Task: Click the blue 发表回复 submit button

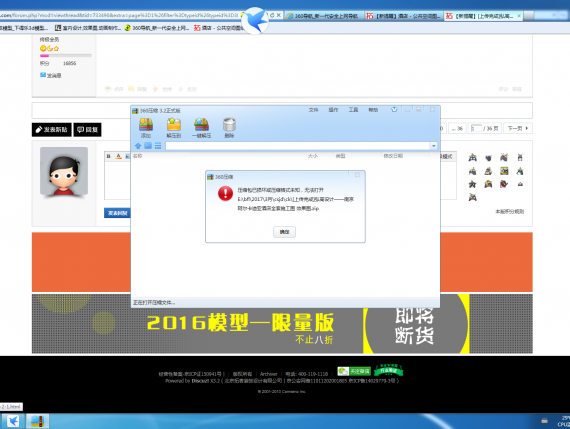Action: 117,213
